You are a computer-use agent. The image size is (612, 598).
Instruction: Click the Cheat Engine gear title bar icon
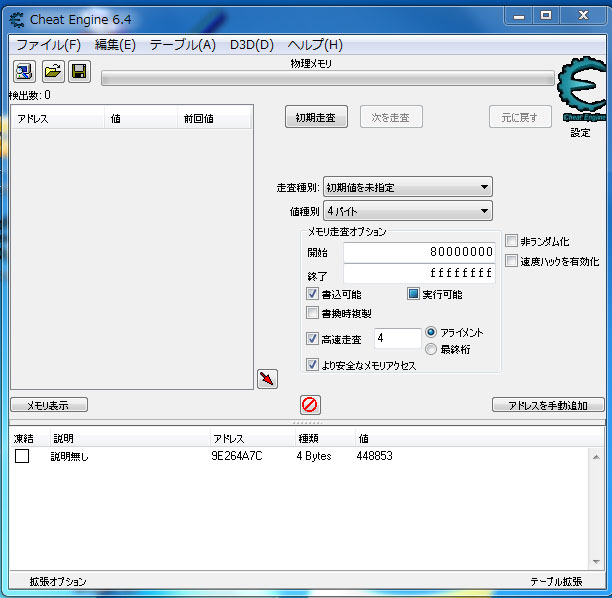(x=17, y=20)
